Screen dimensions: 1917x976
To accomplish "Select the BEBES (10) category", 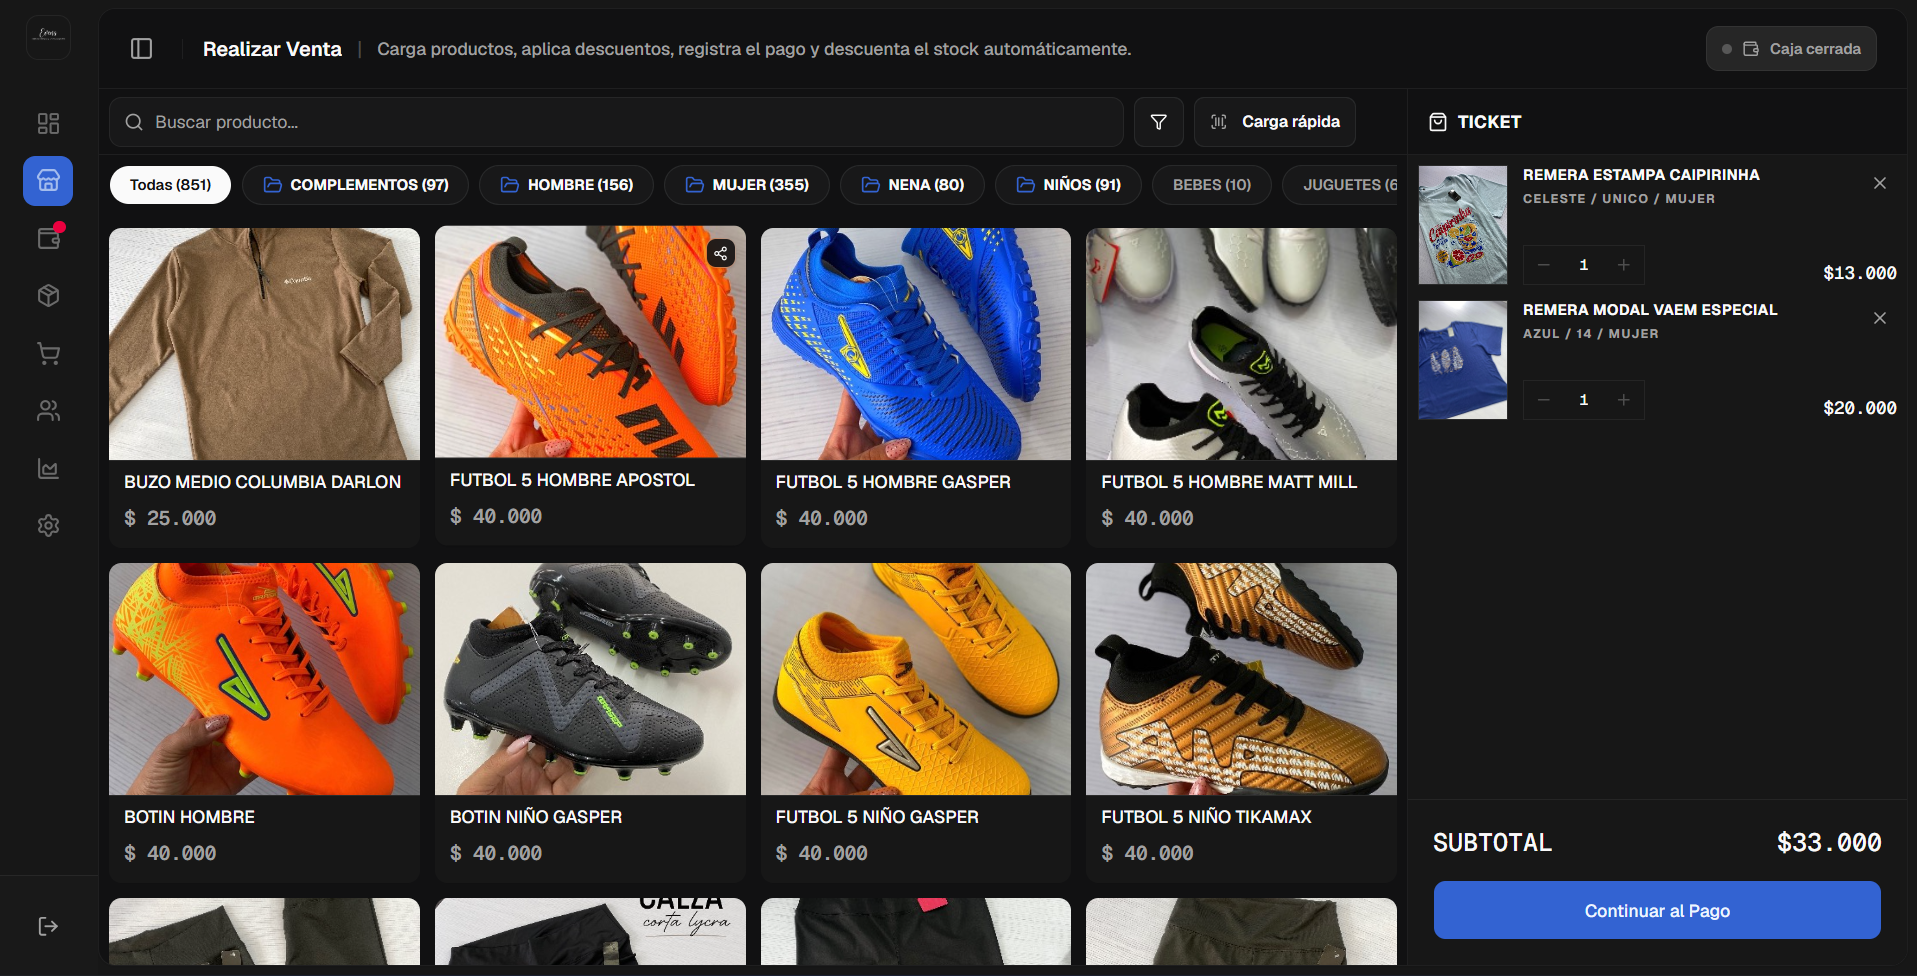I will pos(1212,185).
